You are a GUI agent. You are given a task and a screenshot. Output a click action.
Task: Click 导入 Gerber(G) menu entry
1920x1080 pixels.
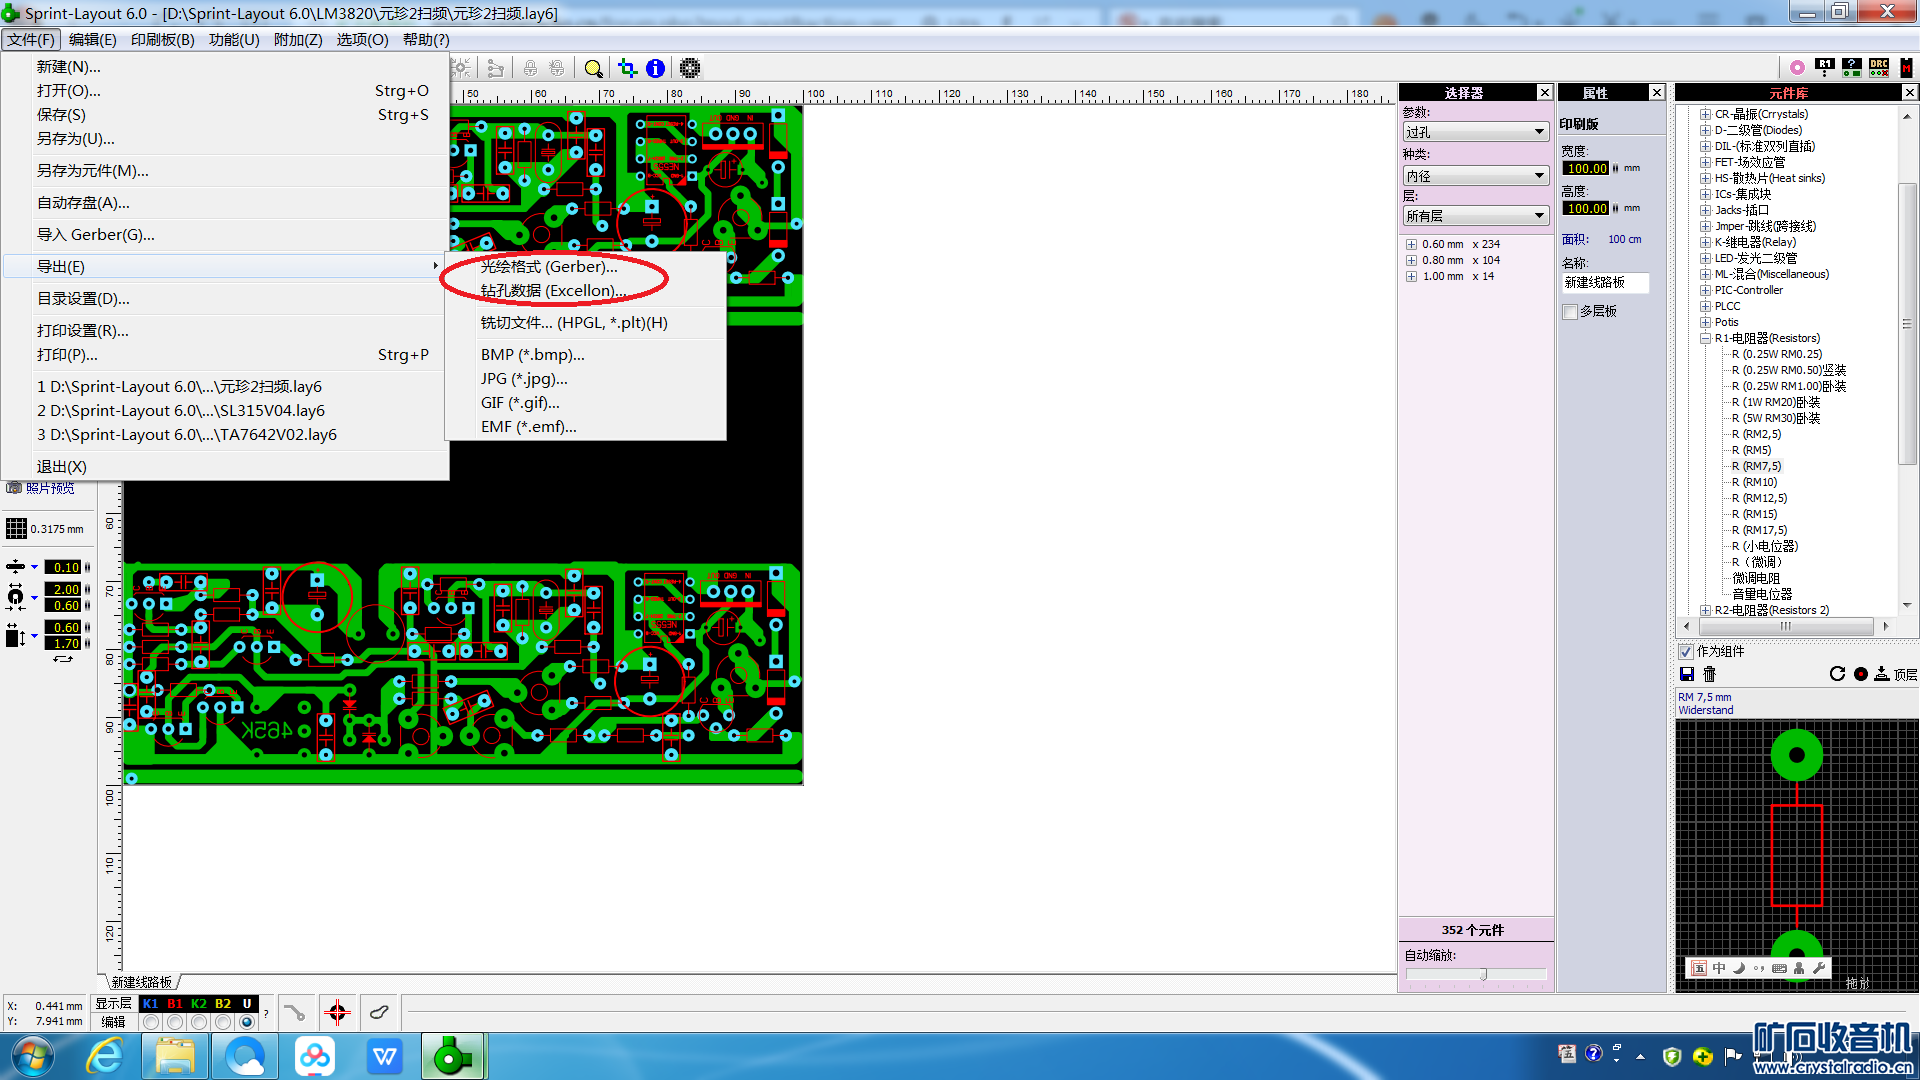(96, 235)
